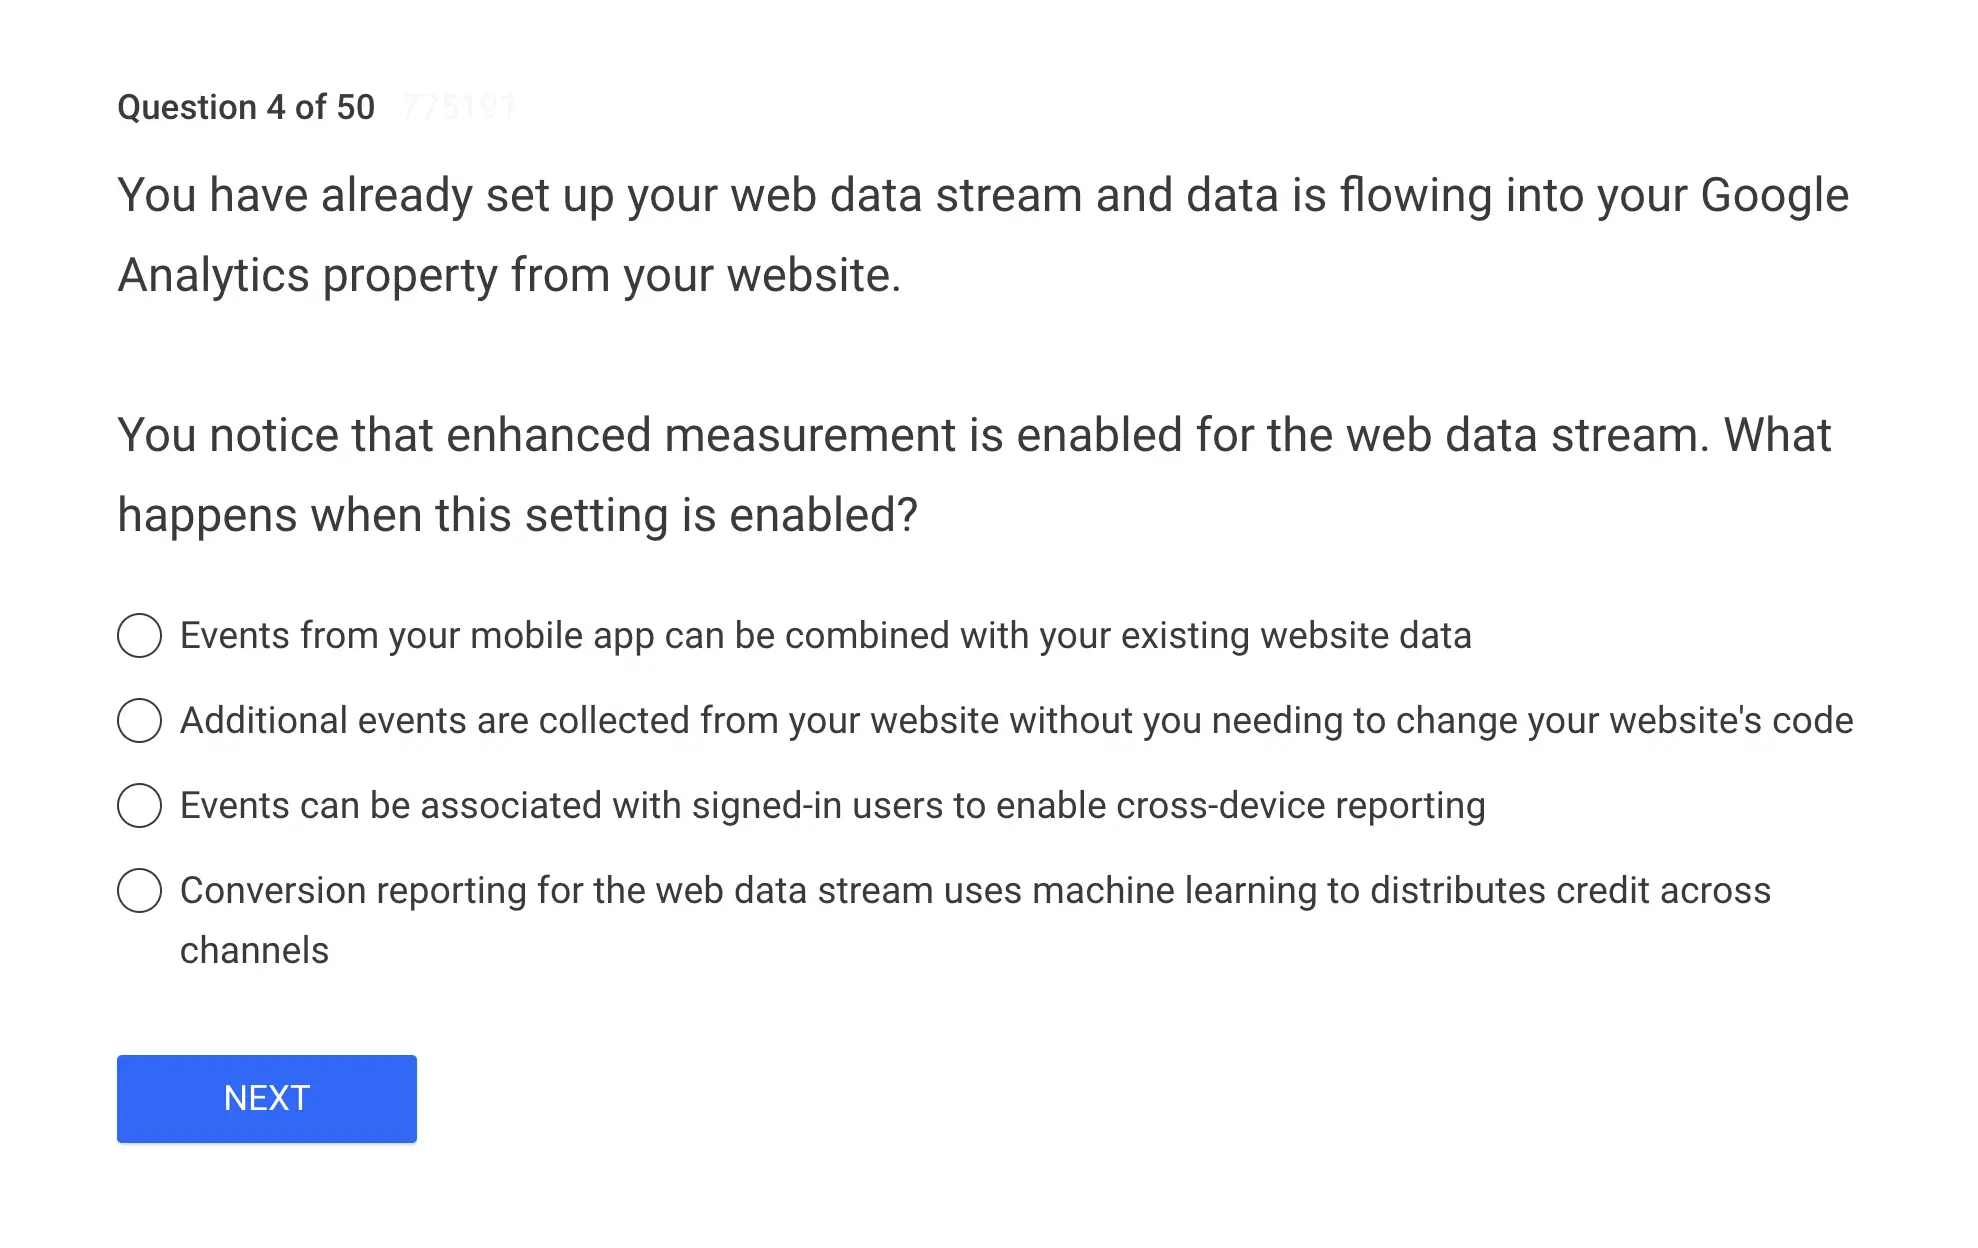This screenshot has width=1978, height=1248.
Task: Pick the machine learning conversion reporting radio
Action: (x=139, y=891)
